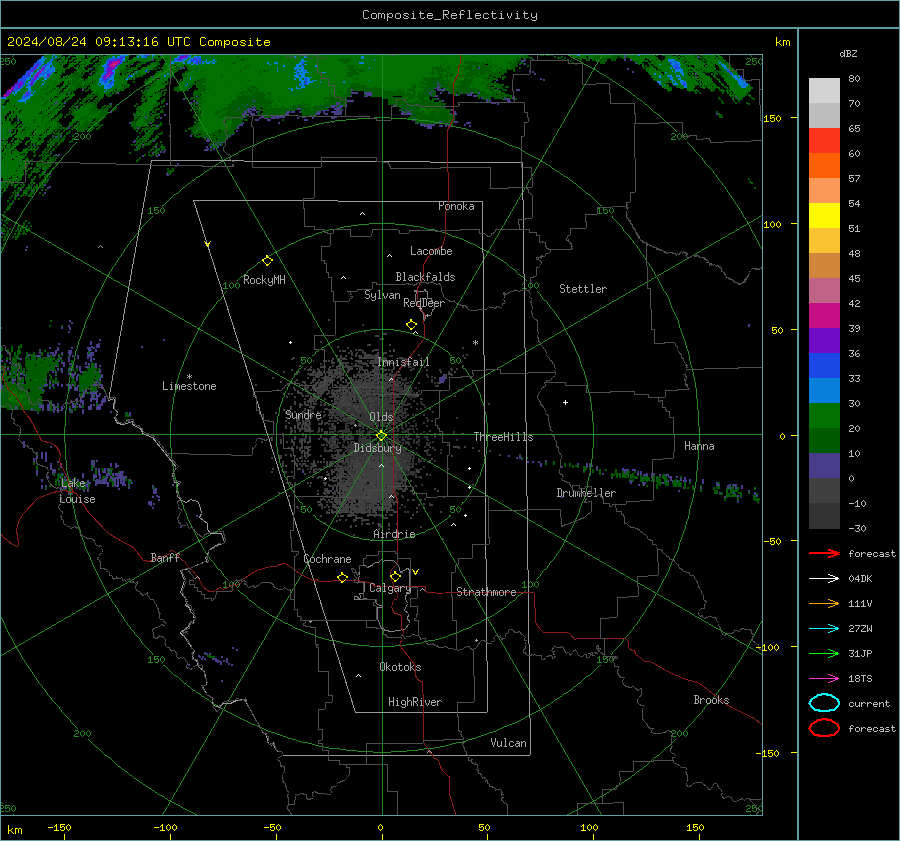The height and width of the screenshot is (841, 900).
Task: Click the Limestone label
Action: pyautogui.click(x=189, y=386)
